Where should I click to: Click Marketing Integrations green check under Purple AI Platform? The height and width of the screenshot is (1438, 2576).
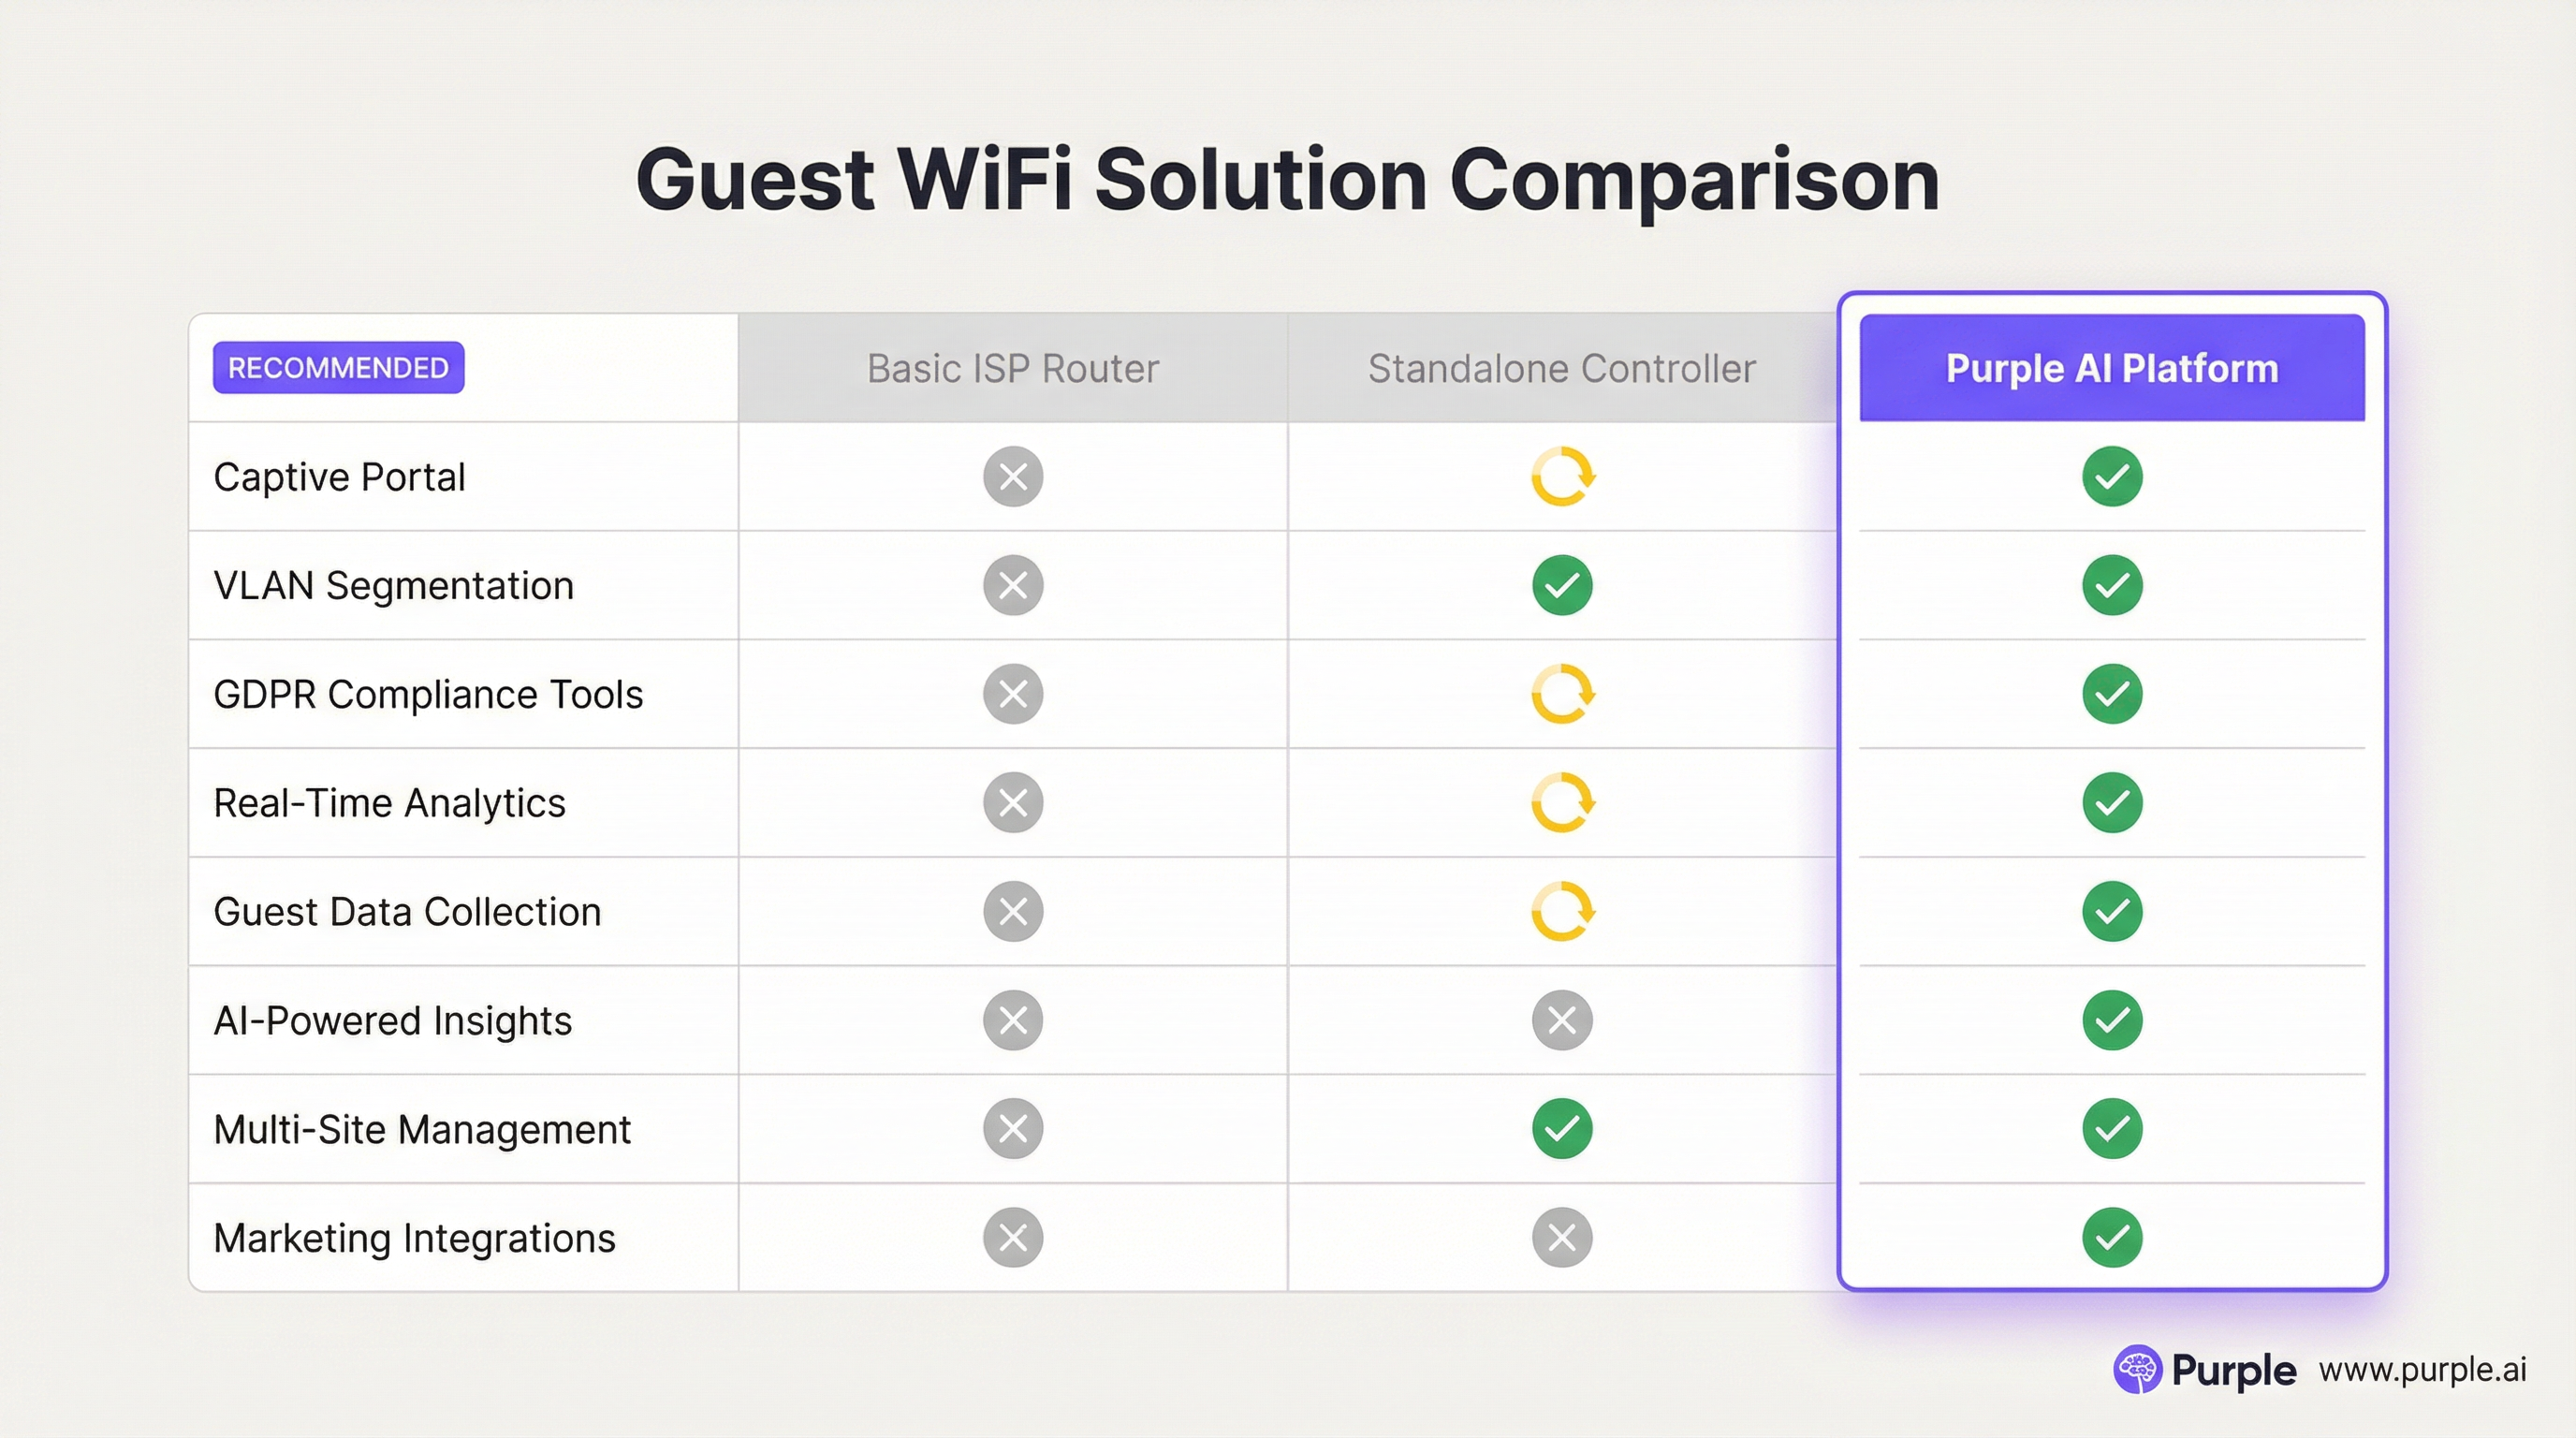[2112, 1238]
